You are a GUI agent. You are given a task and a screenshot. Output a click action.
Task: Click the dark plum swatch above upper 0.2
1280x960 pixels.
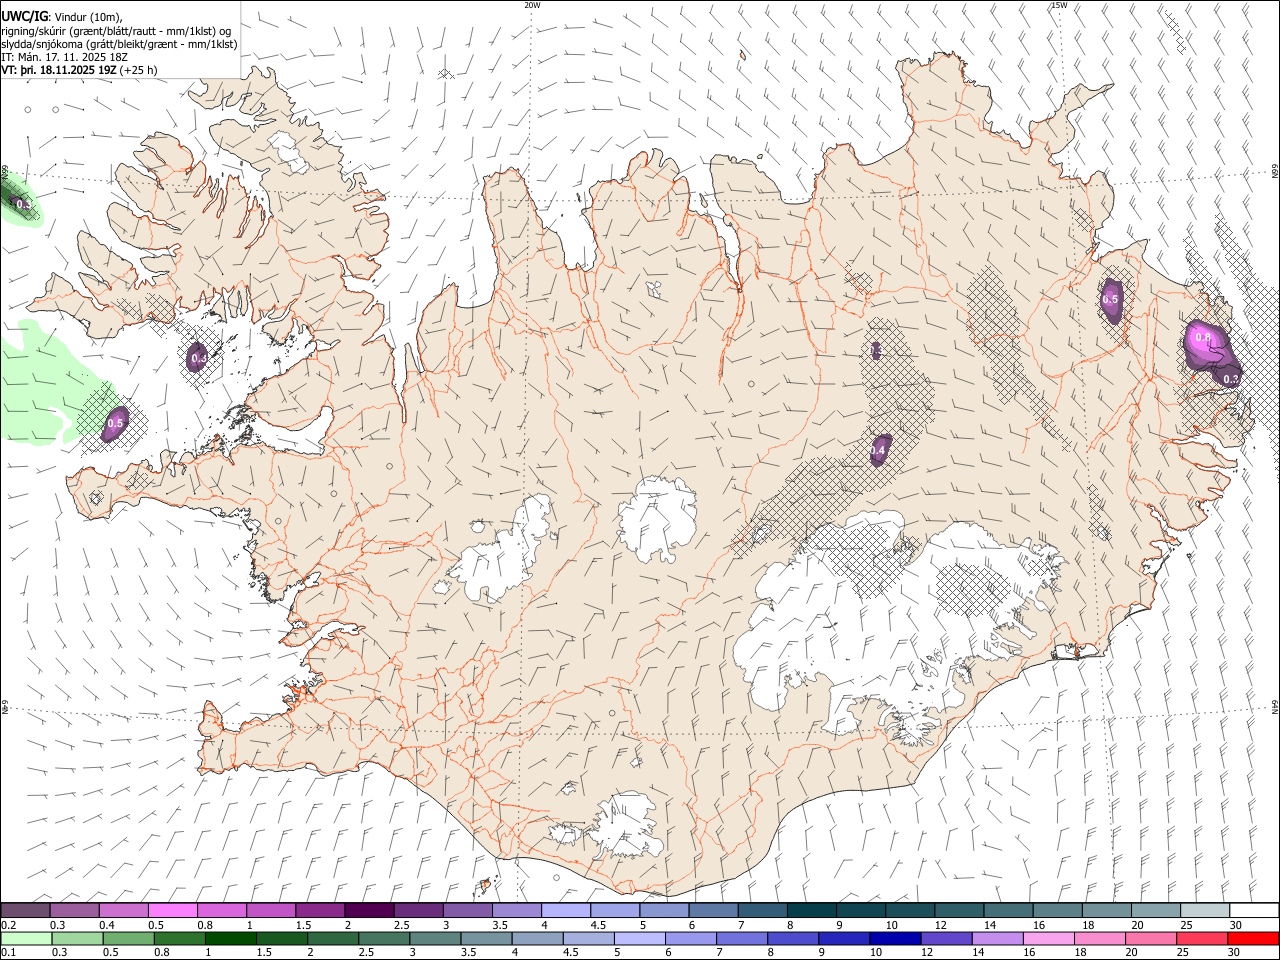(x=25, y=910)
